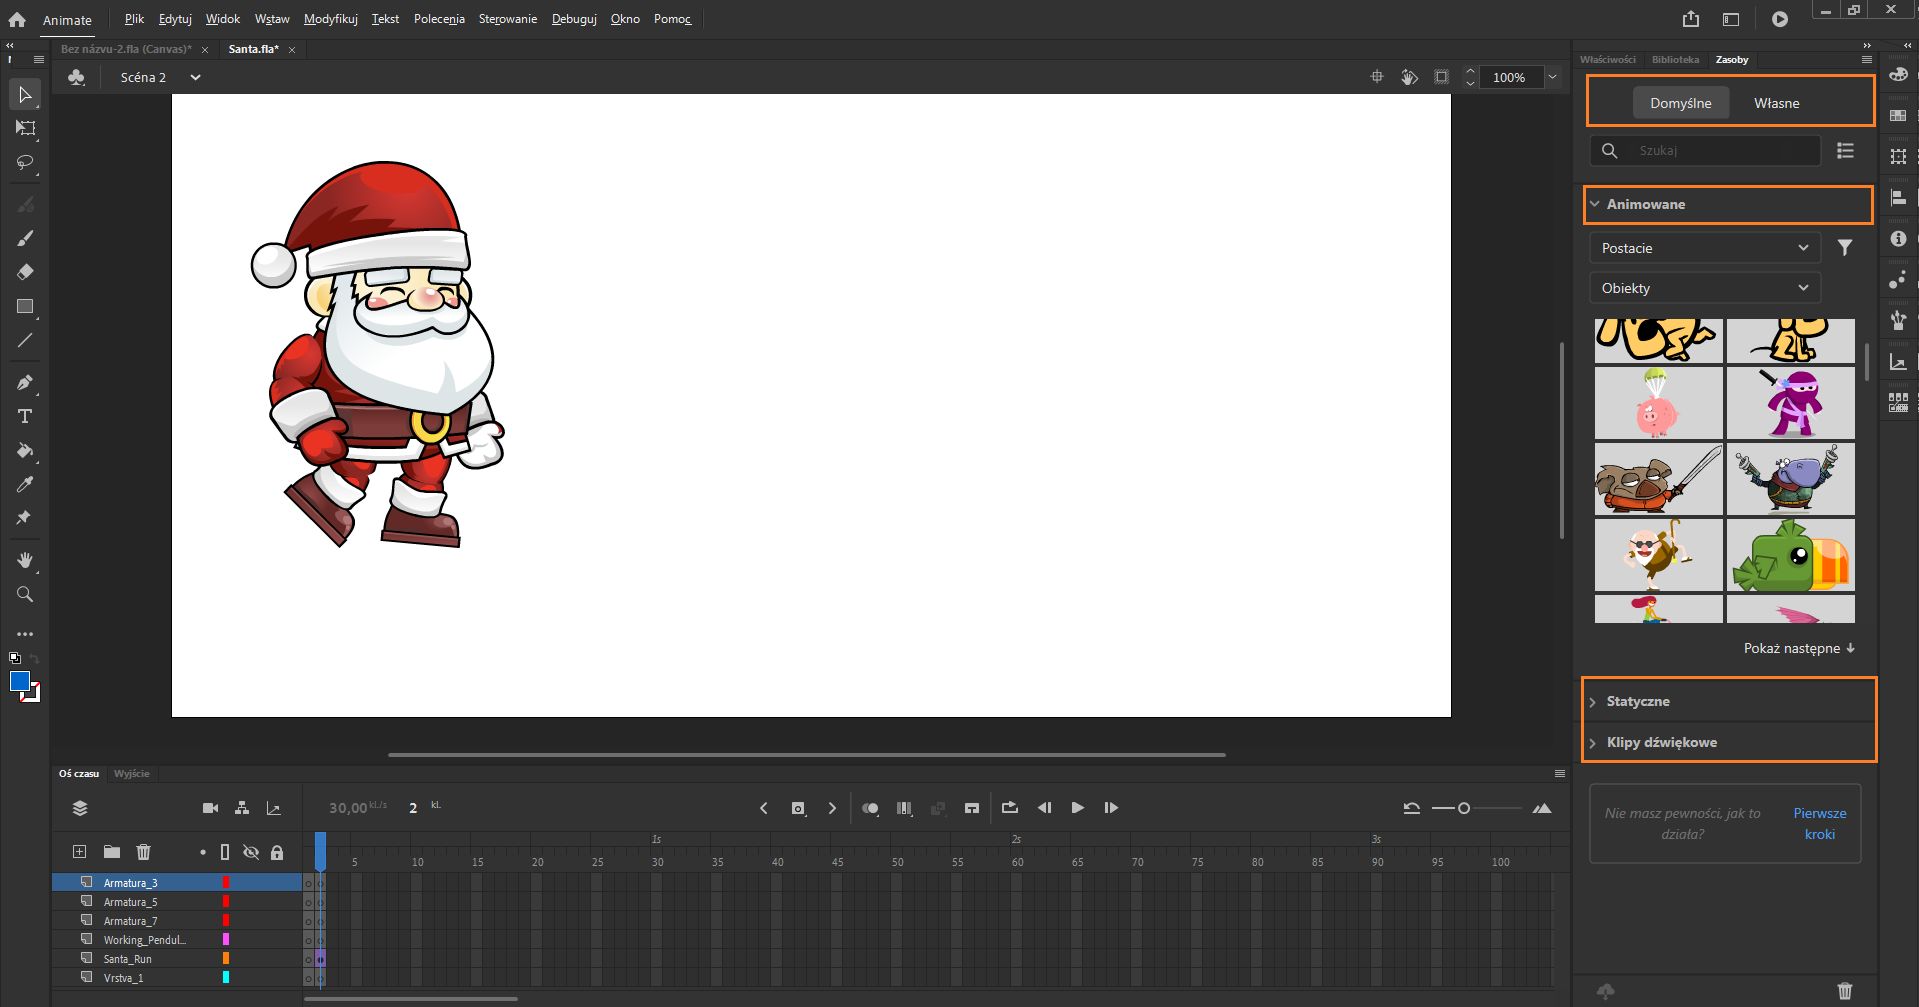Select the Eyedropper tool
Viewport: 1919px width, 1007px height.
(x=25, y=484)
